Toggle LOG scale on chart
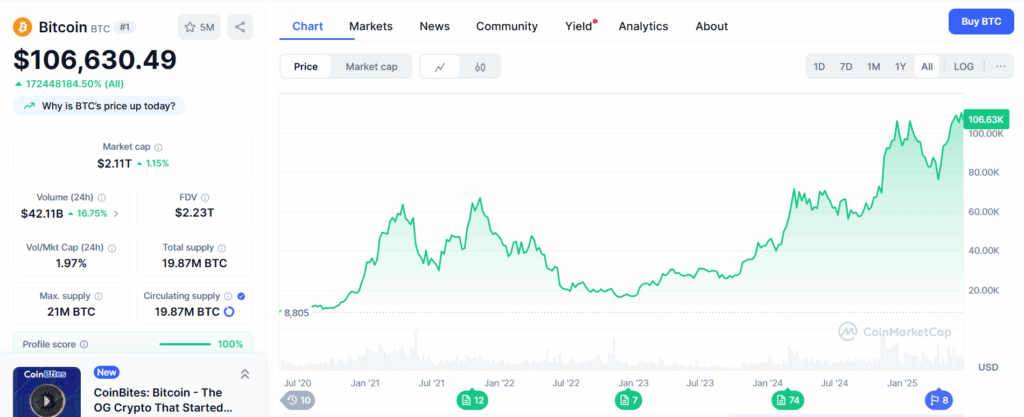1024x417 pixels. (x=963, y=67)
